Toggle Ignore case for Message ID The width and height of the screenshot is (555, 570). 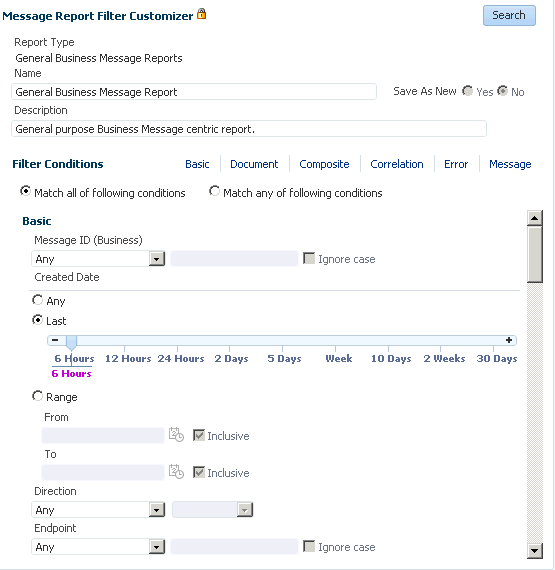[309, 258]
